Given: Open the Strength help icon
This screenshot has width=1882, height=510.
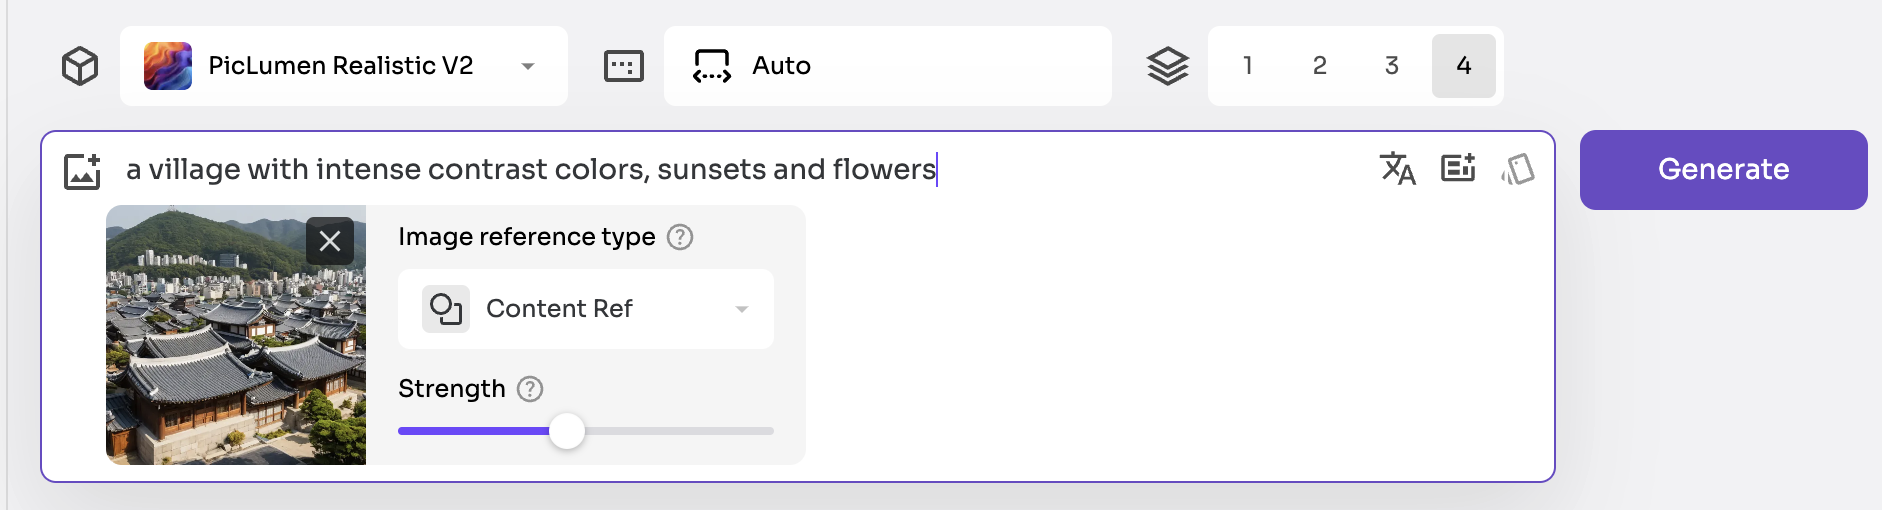Looking at the screenshot, I should (530, 389).
